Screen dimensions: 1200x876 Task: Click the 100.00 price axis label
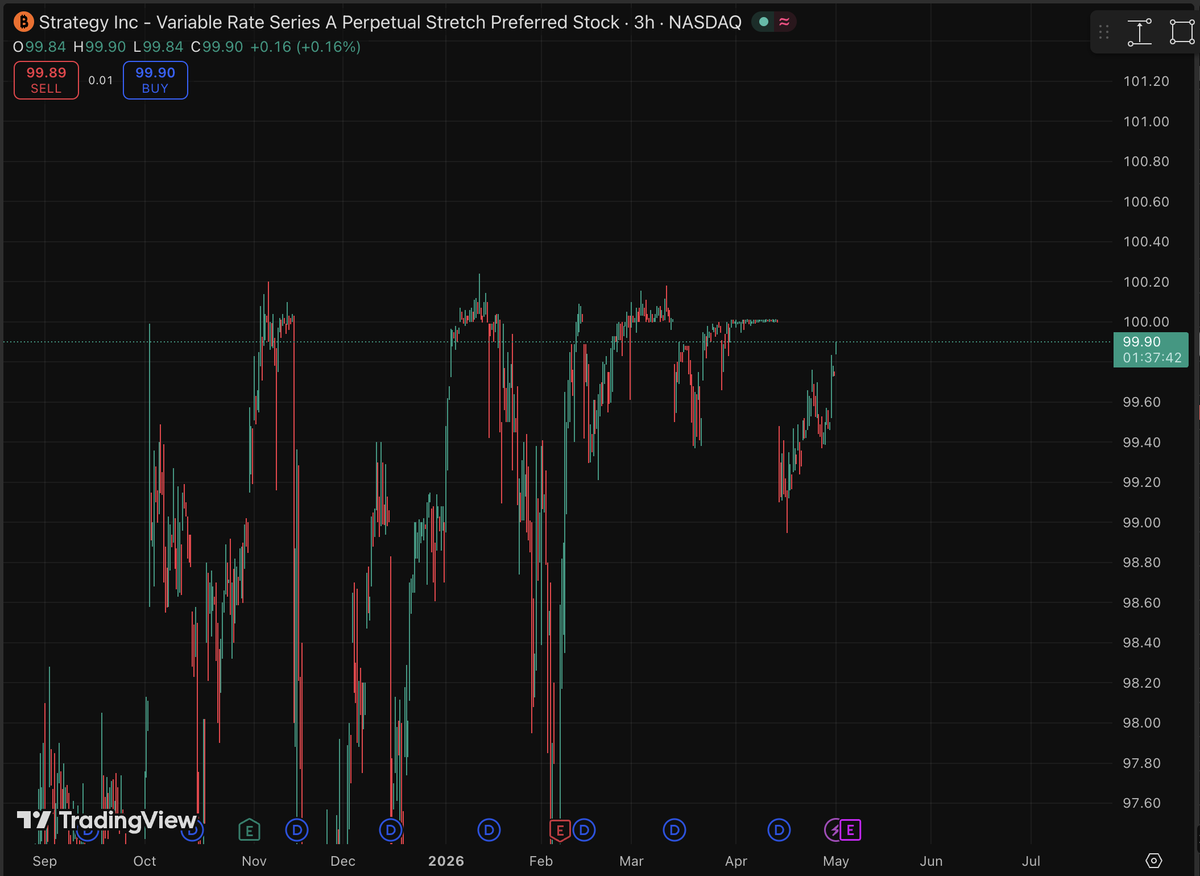pos(1146,321)
